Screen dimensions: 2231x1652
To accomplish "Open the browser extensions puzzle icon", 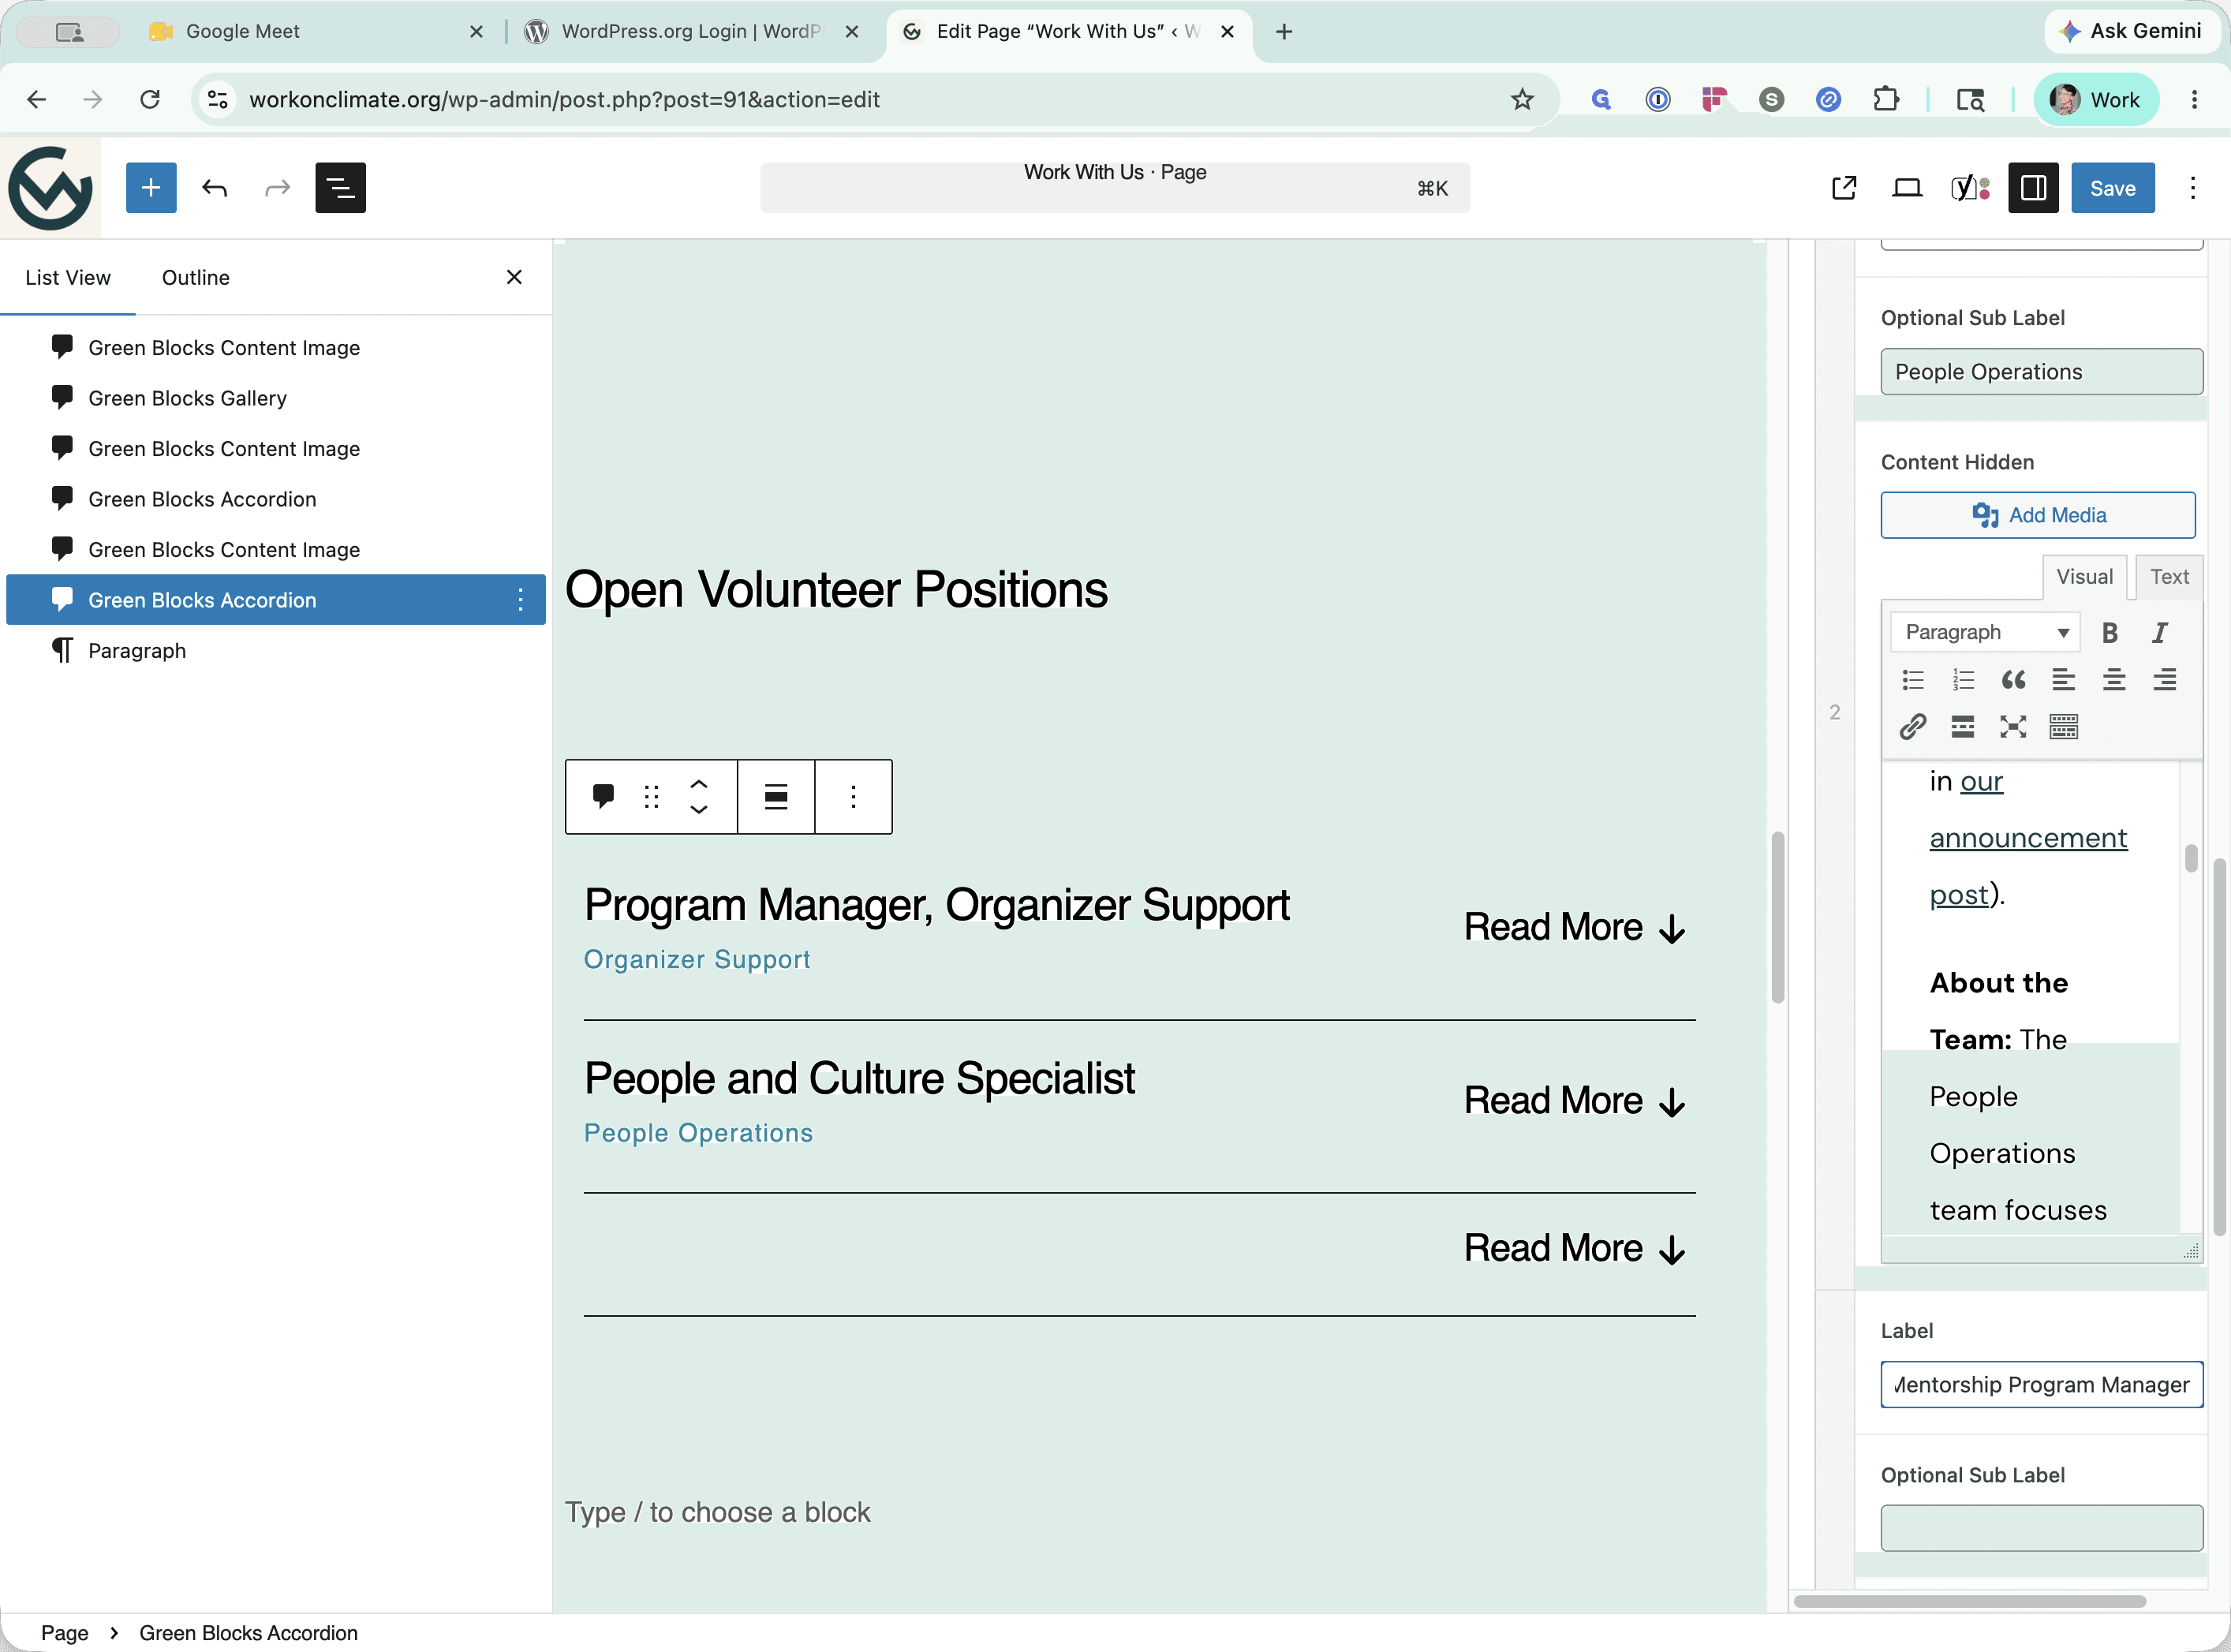I will tap(1885, 99).
